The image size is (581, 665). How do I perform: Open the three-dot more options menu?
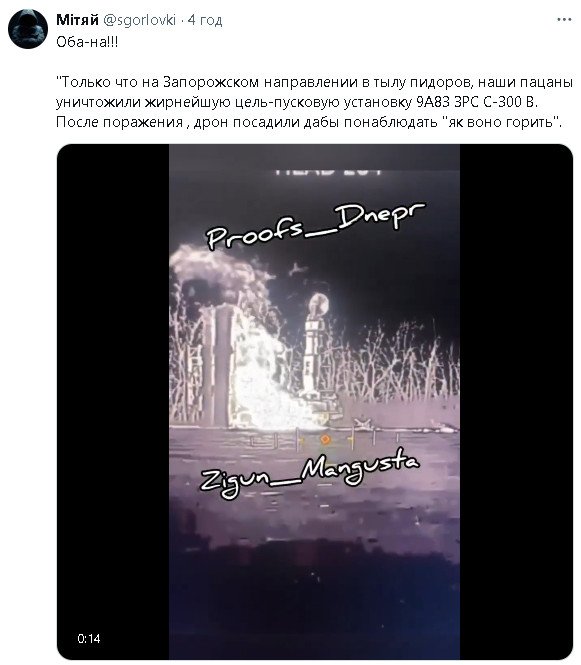[564, 20]
